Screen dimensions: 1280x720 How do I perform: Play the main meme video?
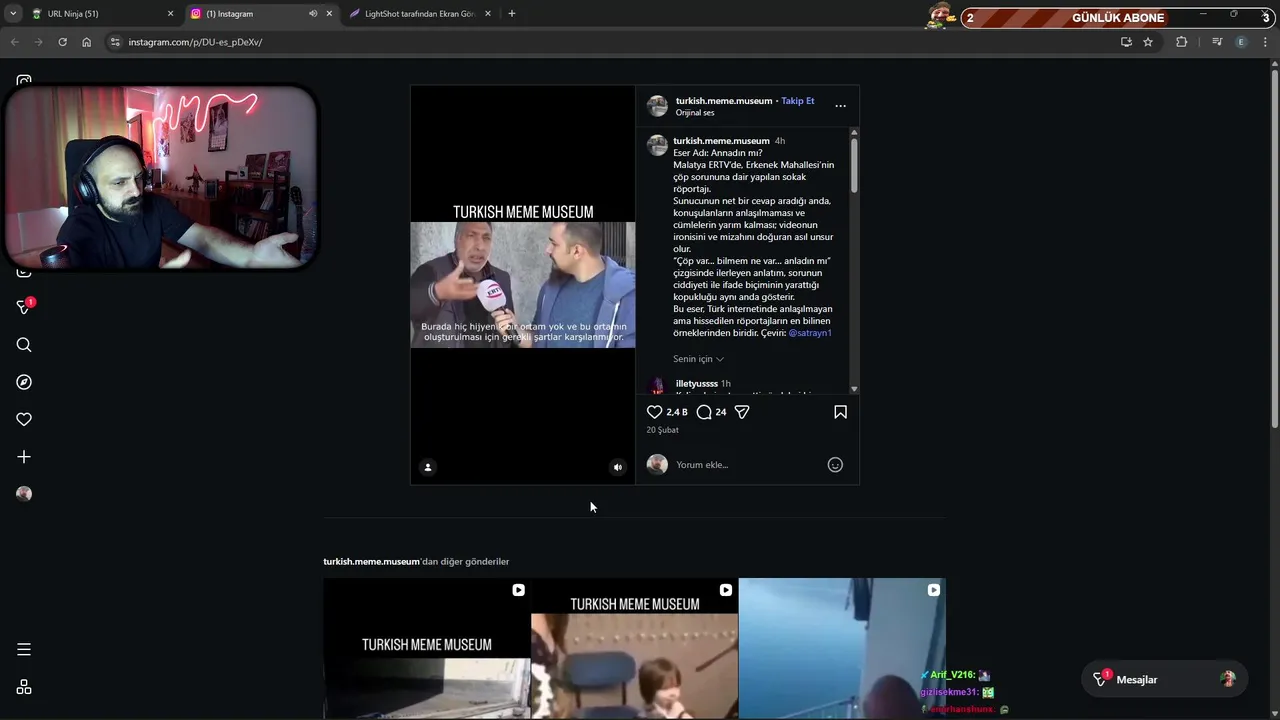pos(522,285)
